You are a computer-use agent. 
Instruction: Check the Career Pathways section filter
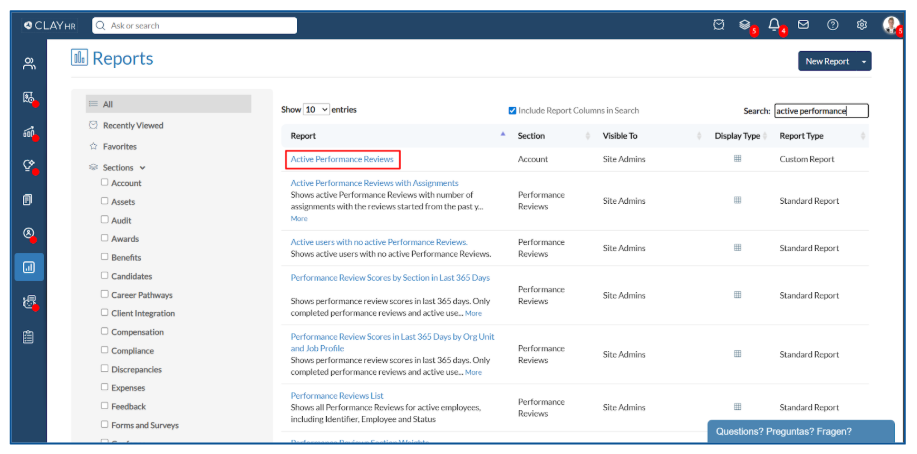pos(104,294)
